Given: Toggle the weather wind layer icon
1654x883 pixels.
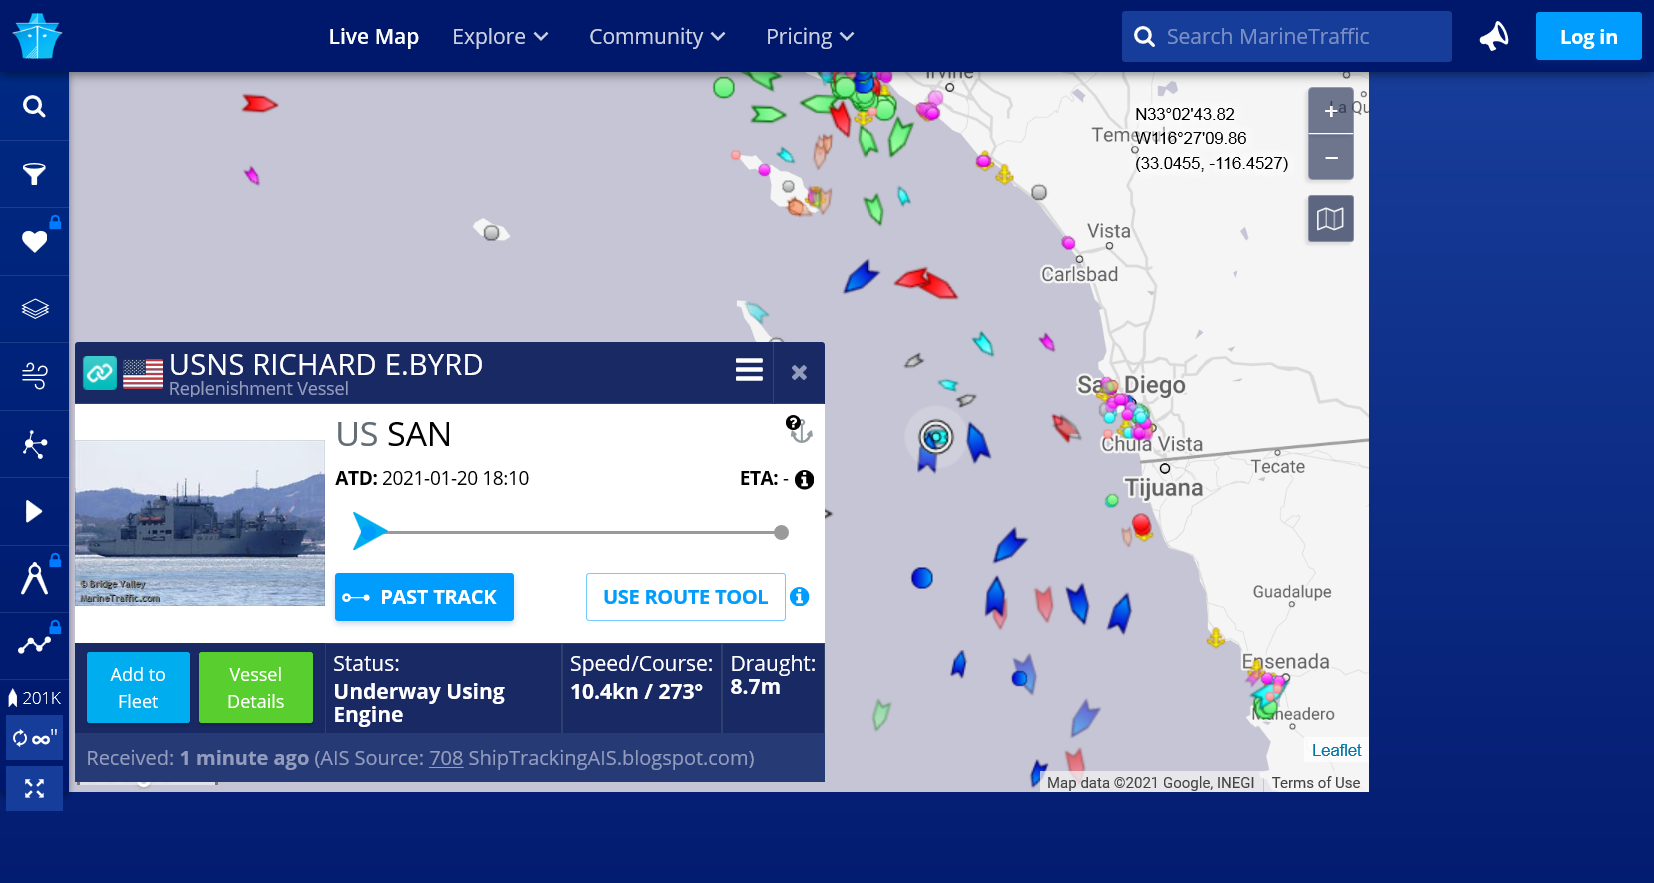Looking at the screenshot, I should click(34, 376).
